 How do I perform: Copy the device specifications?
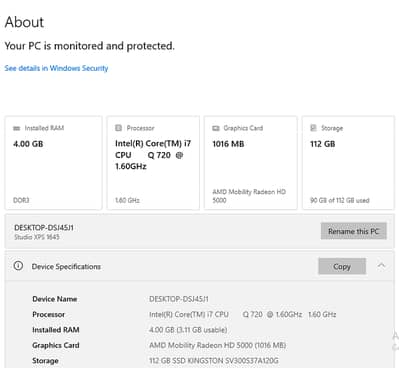(342, 266)
